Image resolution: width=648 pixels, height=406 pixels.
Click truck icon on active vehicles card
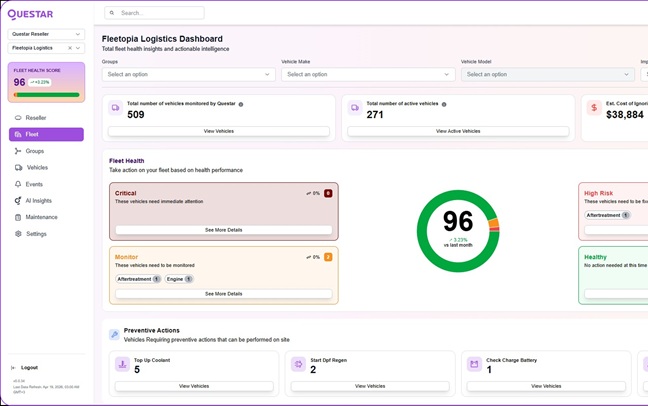point(355,108)
